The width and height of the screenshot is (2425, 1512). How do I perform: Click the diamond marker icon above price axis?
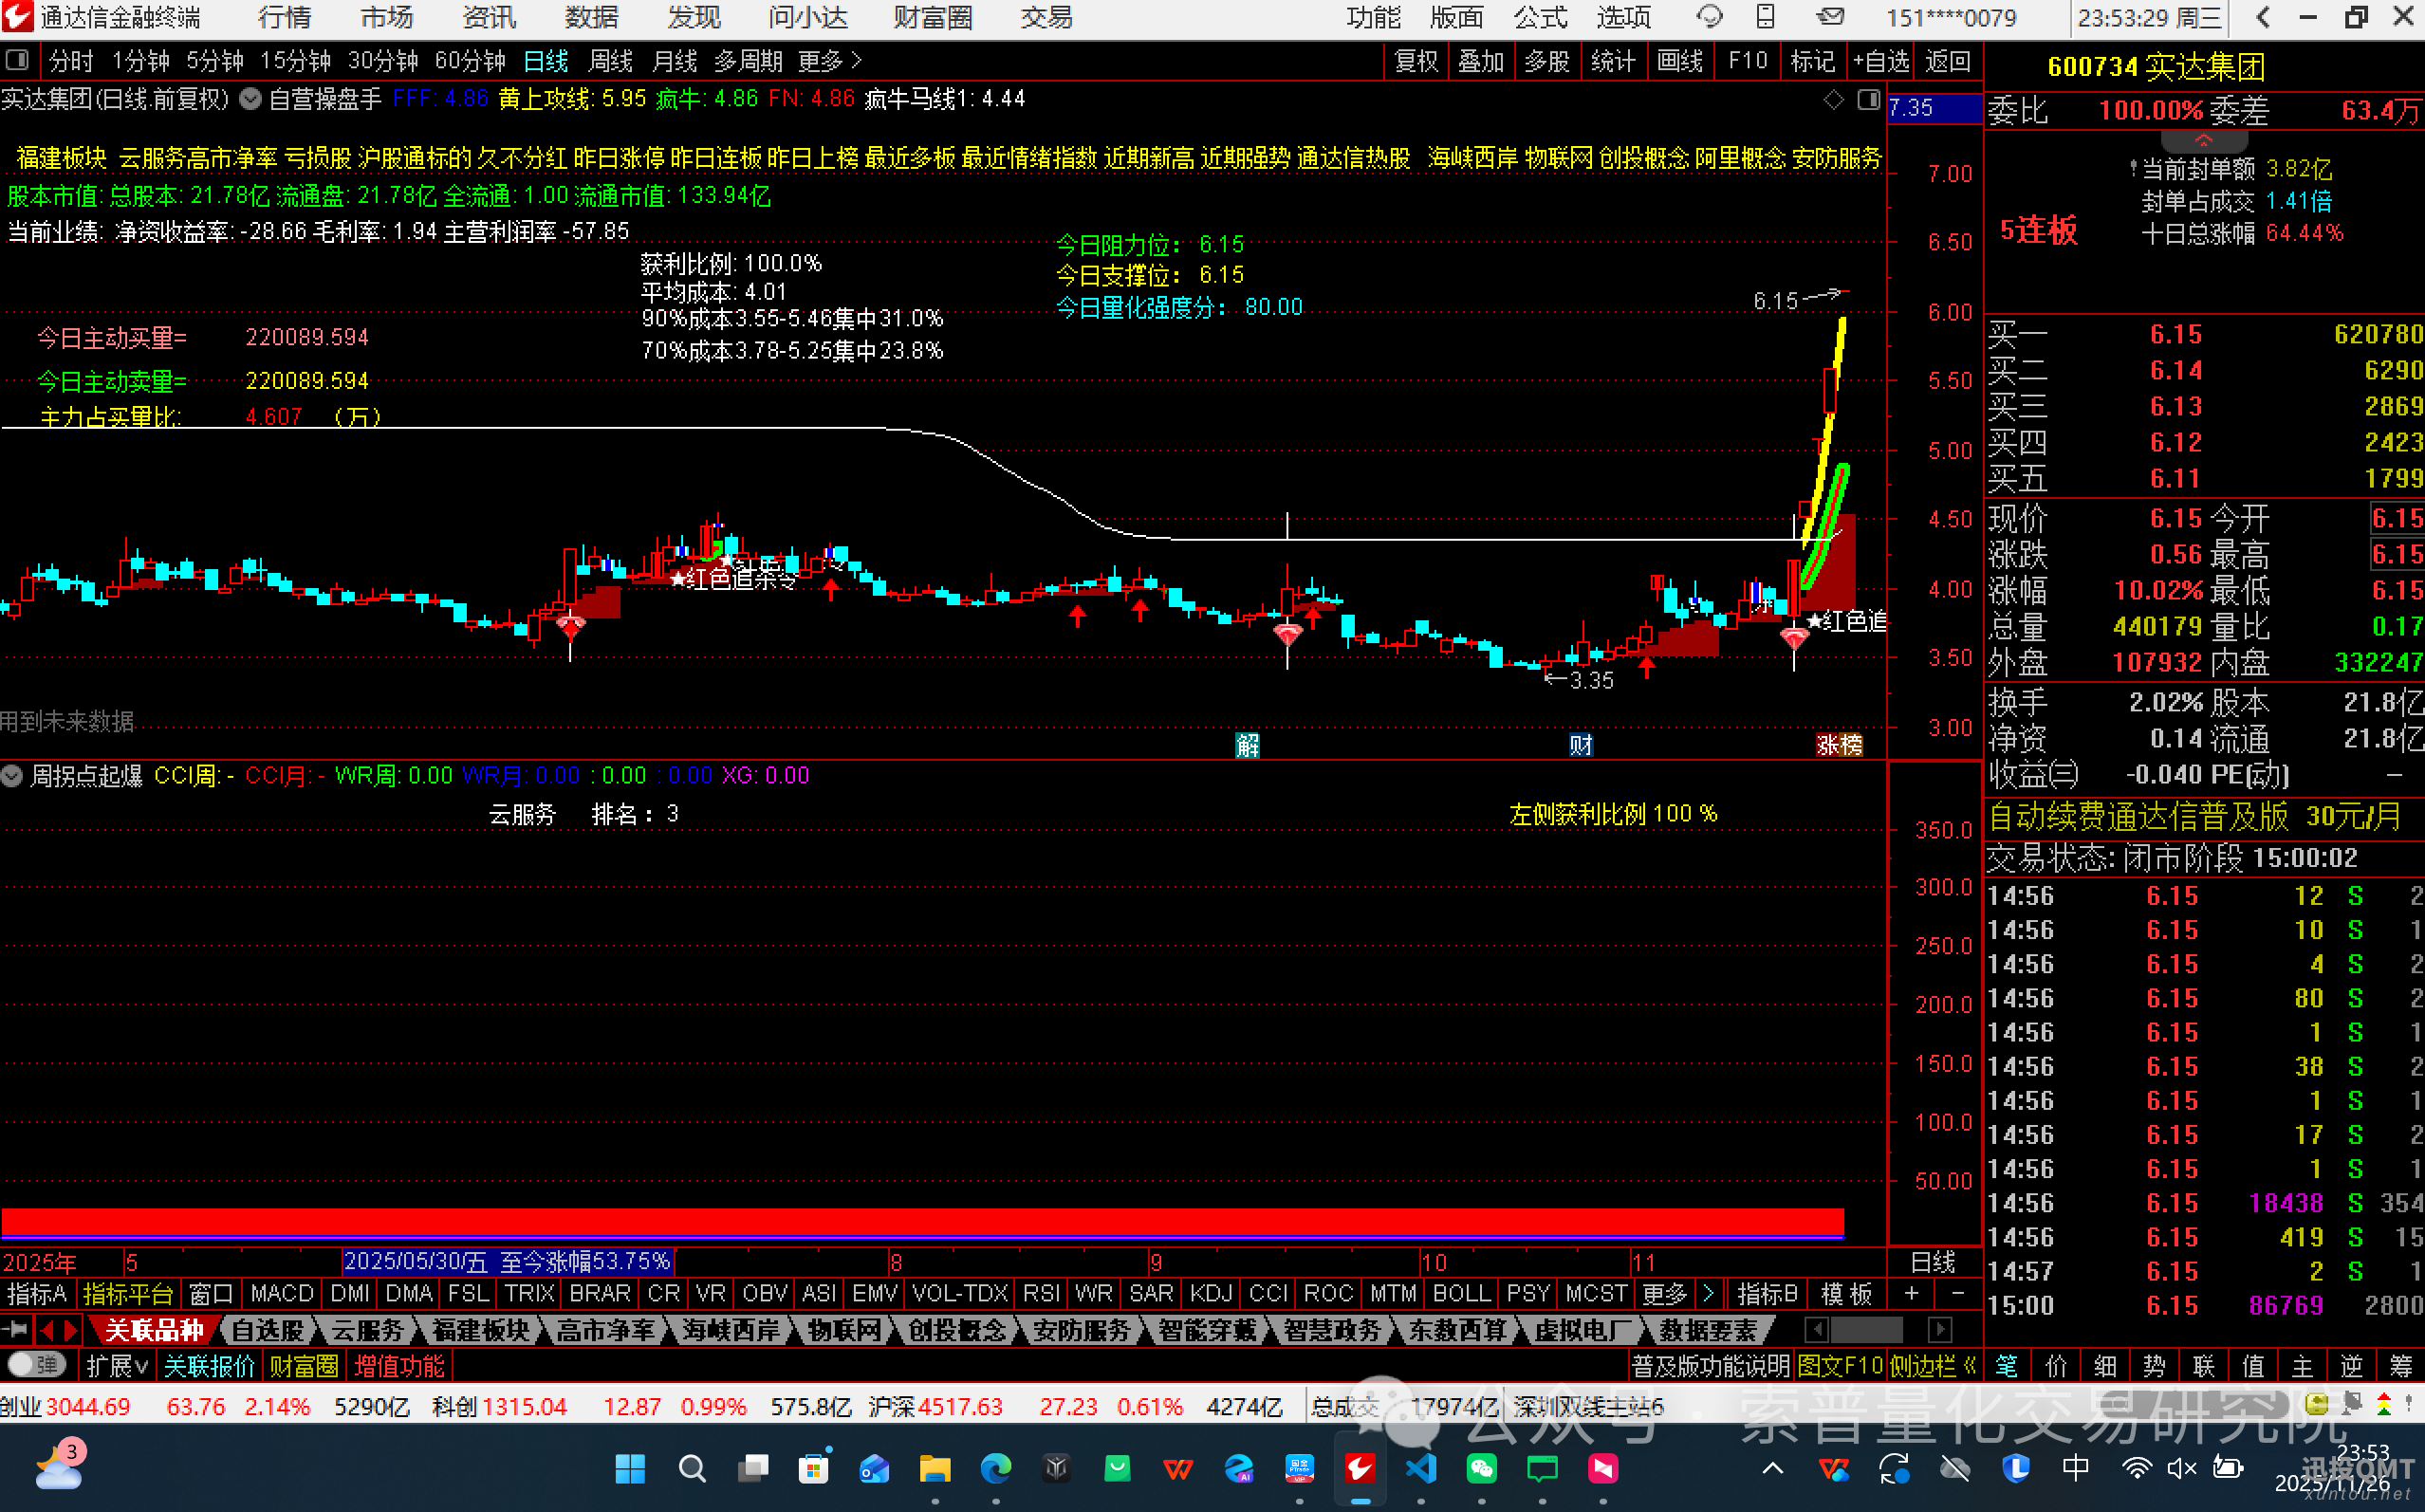click(x=1833, y=99)
